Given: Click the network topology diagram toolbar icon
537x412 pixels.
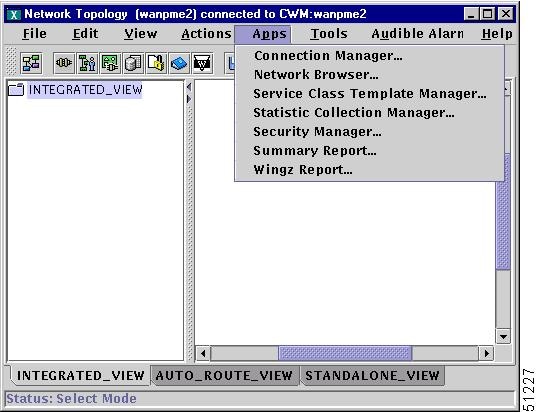Looking at the screenshot, I should coord(31,63).
